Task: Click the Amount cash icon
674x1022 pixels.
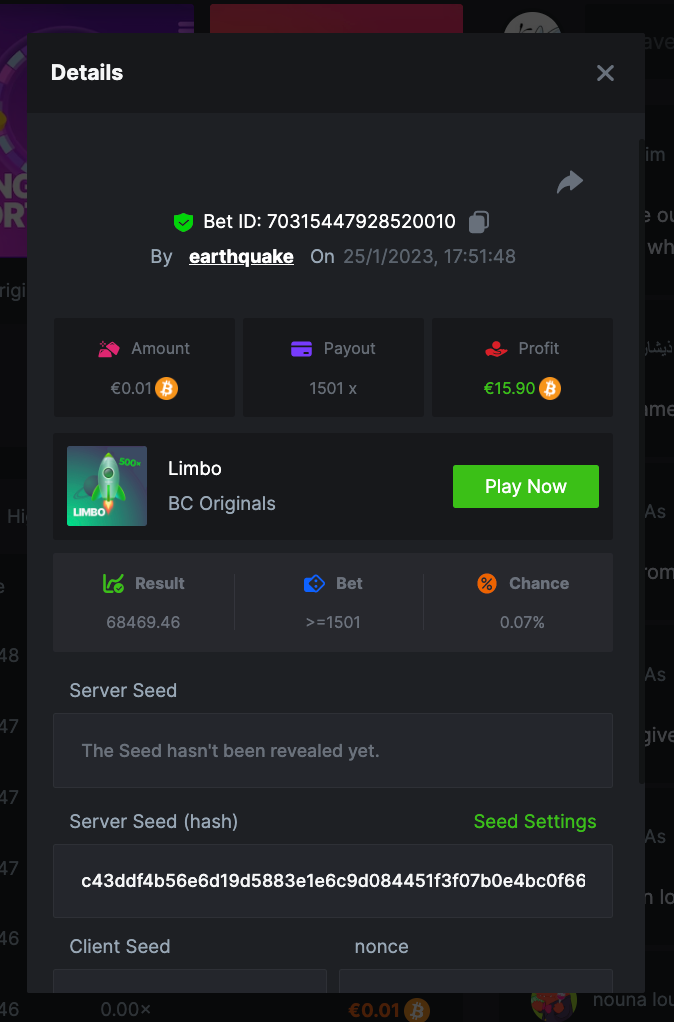Action: point(109,349)
